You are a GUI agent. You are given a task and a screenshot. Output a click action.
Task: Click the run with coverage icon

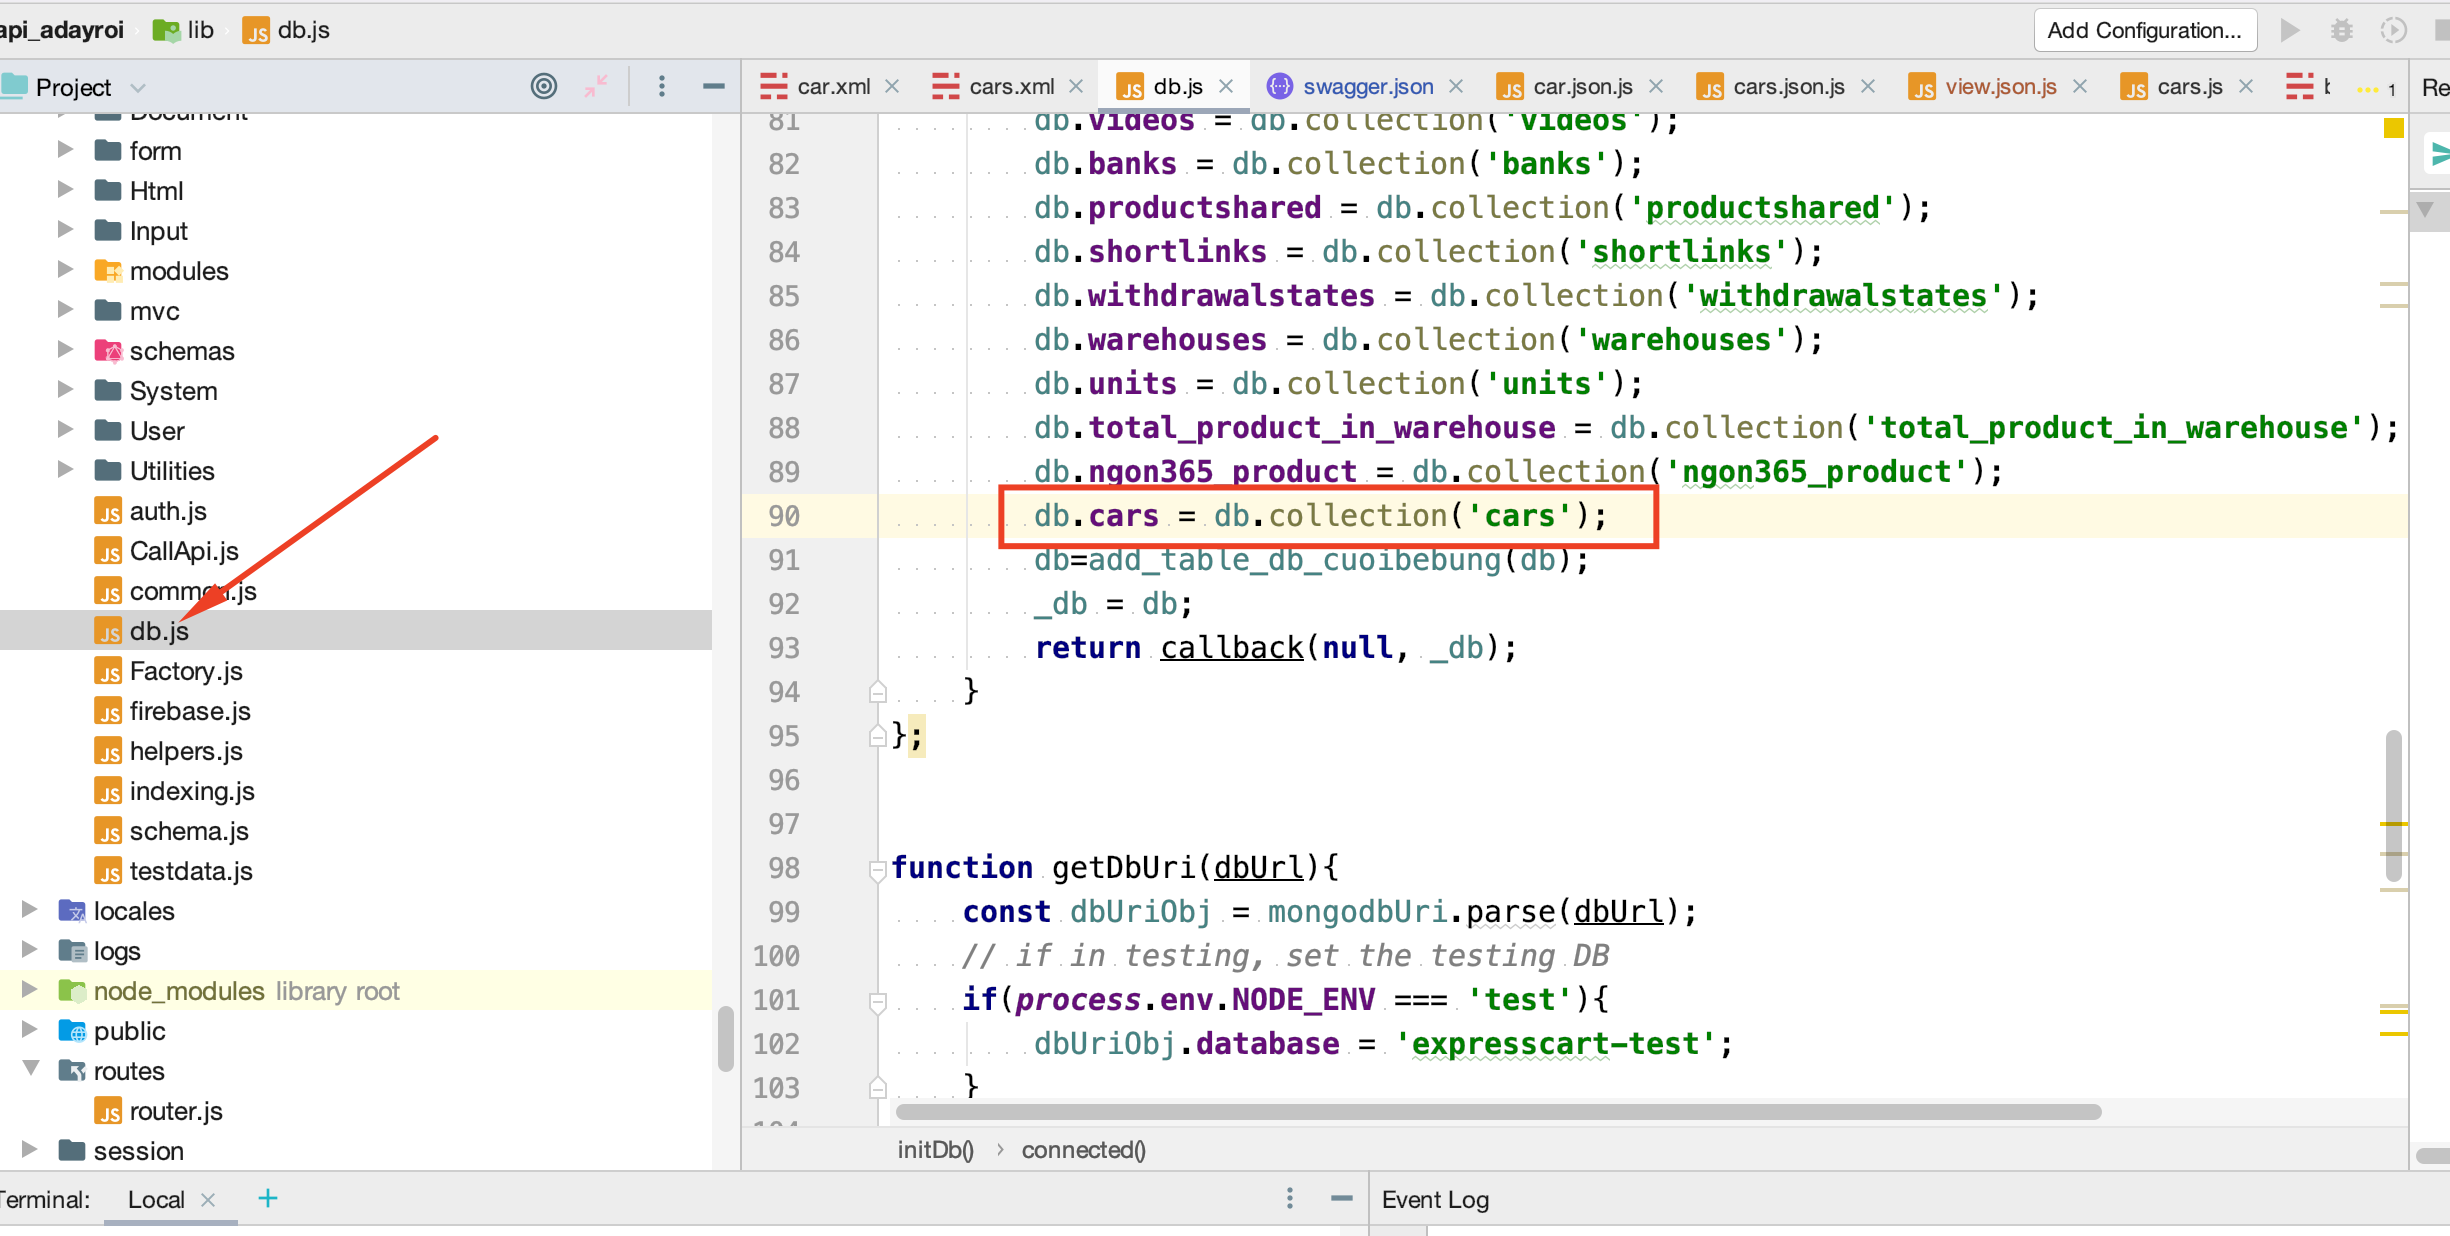2393,30
